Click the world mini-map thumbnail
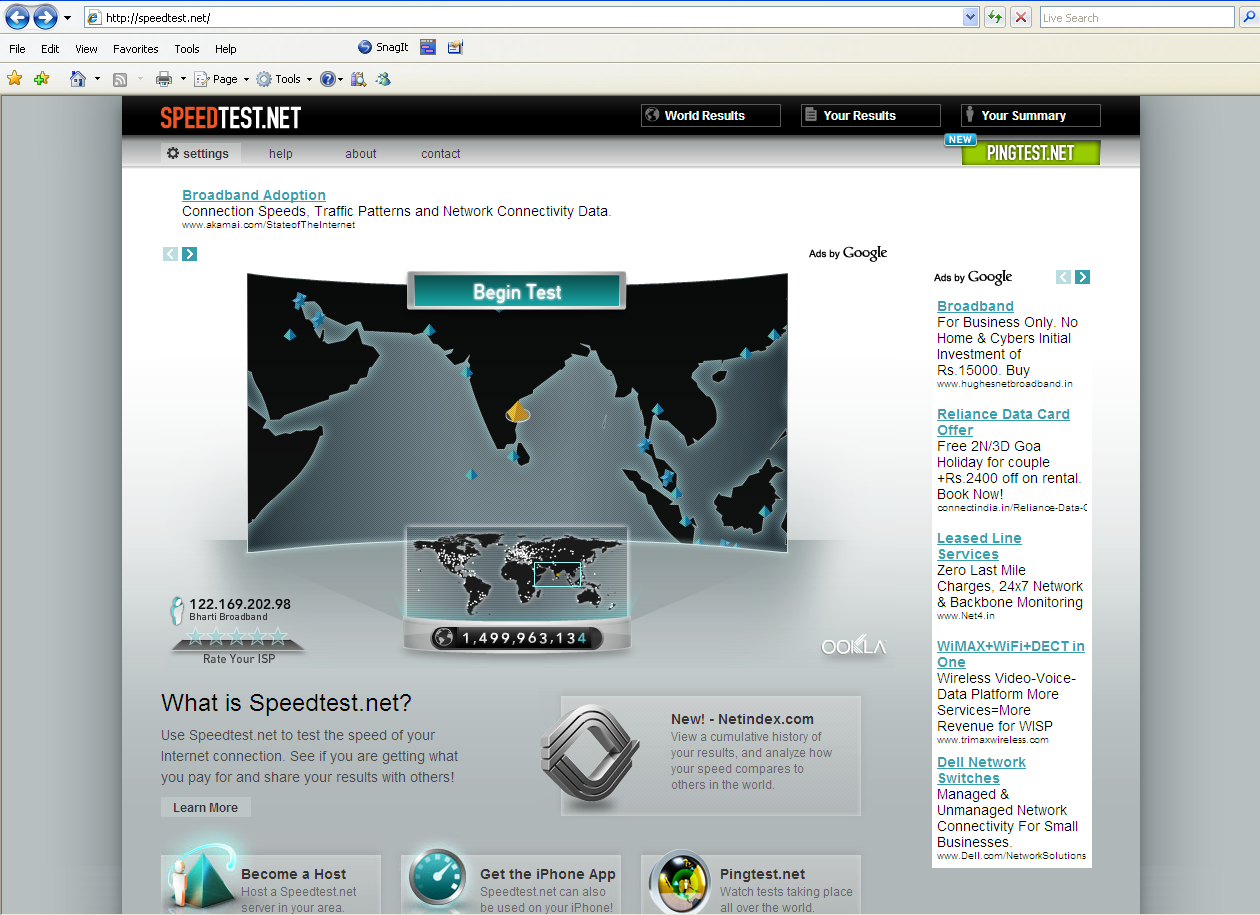The width and height of the screenshot is (1260, 915). 516,573
